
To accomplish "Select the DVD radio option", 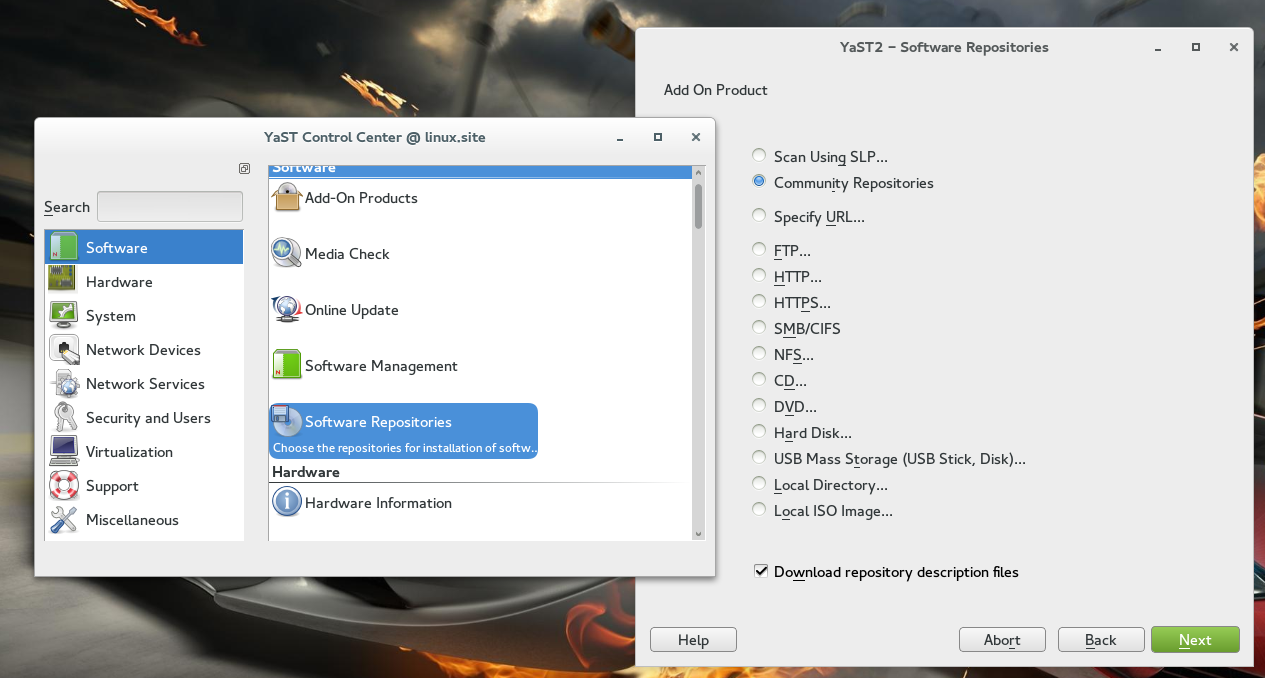I will (x=759, y=405).
